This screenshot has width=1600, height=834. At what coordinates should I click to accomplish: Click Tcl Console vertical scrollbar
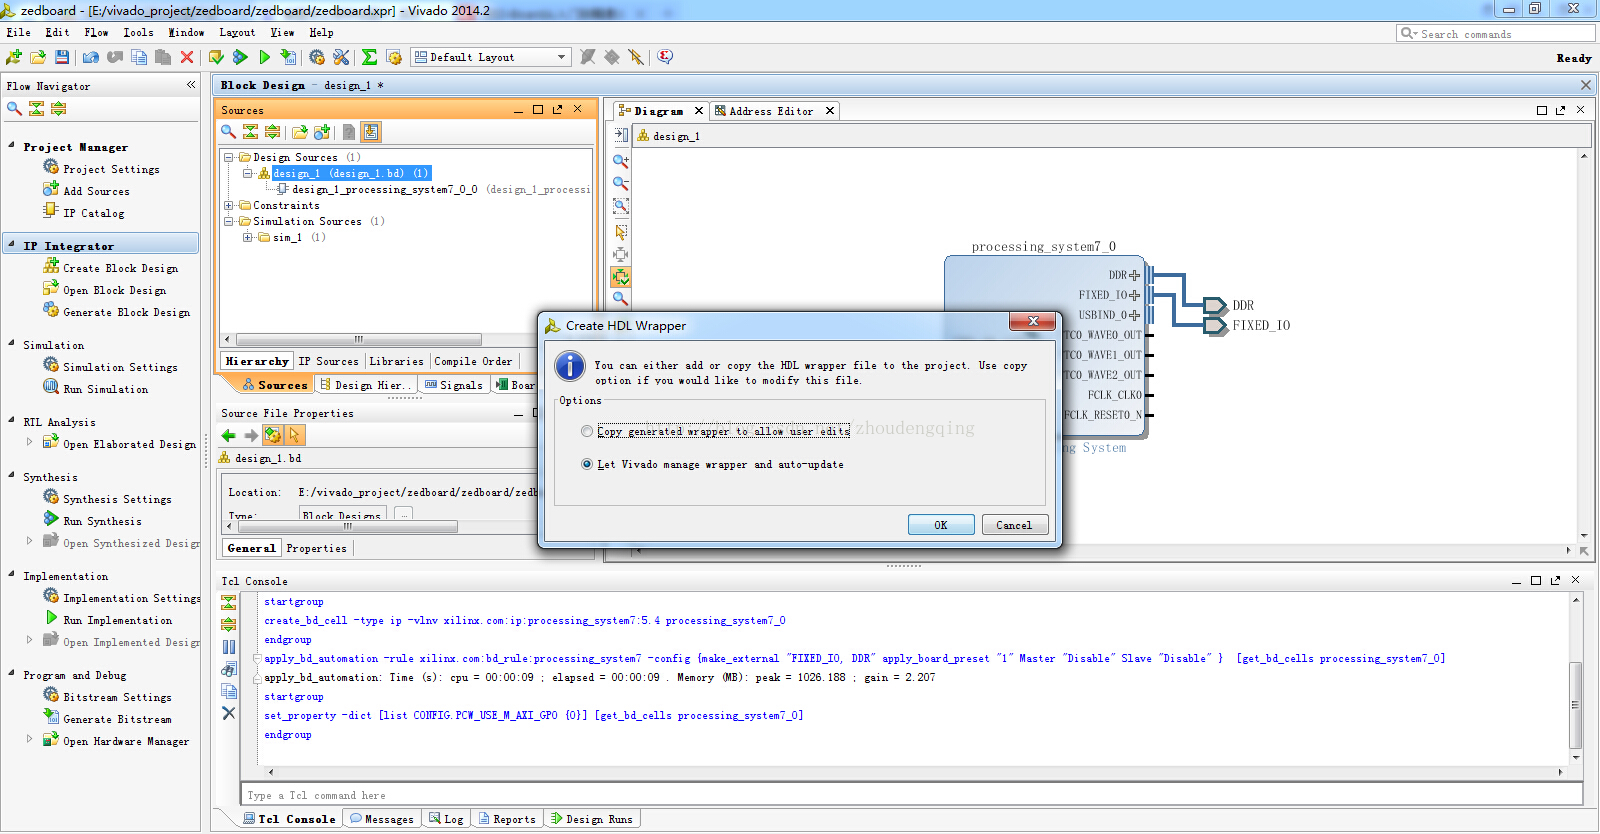(1576, 705)
